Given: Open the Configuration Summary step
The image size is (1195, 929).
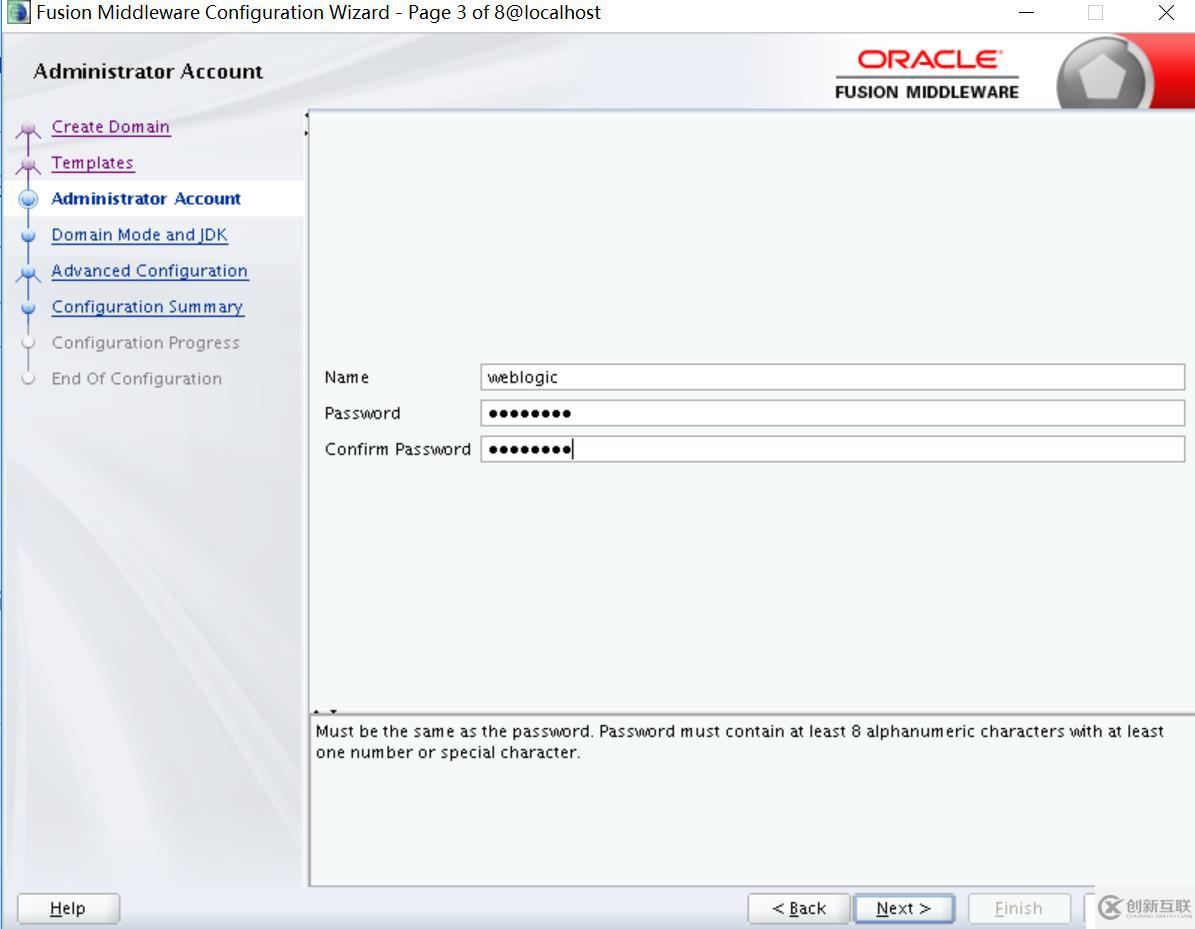Looking at the screenshot, I should tap(147, 306).
